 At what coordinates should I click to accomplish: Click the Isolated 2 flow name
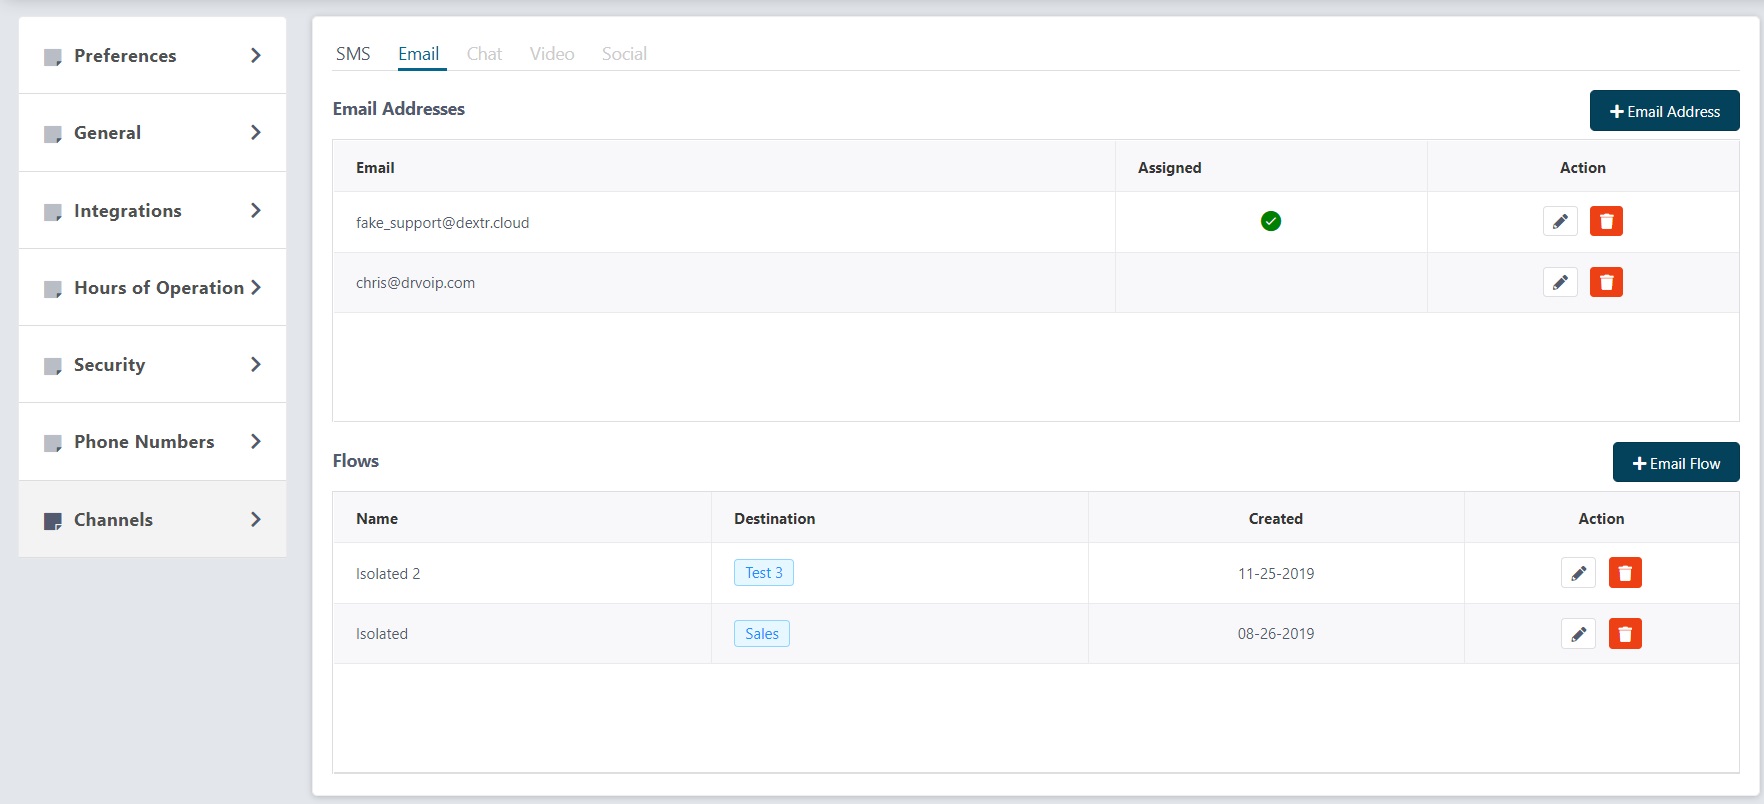click(x=388, y=574)
